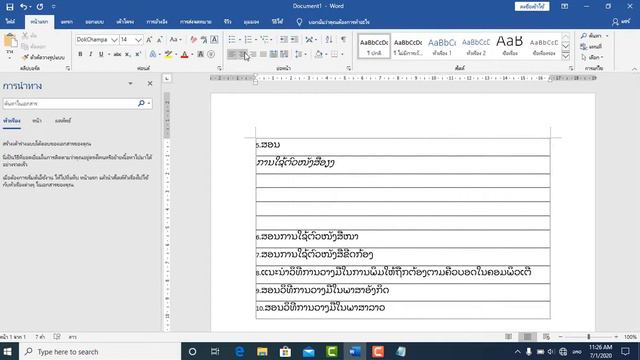The width and height of the screenshot is (640, 360).
Task: Open the File tab
Action: click(x=10, y=22)
